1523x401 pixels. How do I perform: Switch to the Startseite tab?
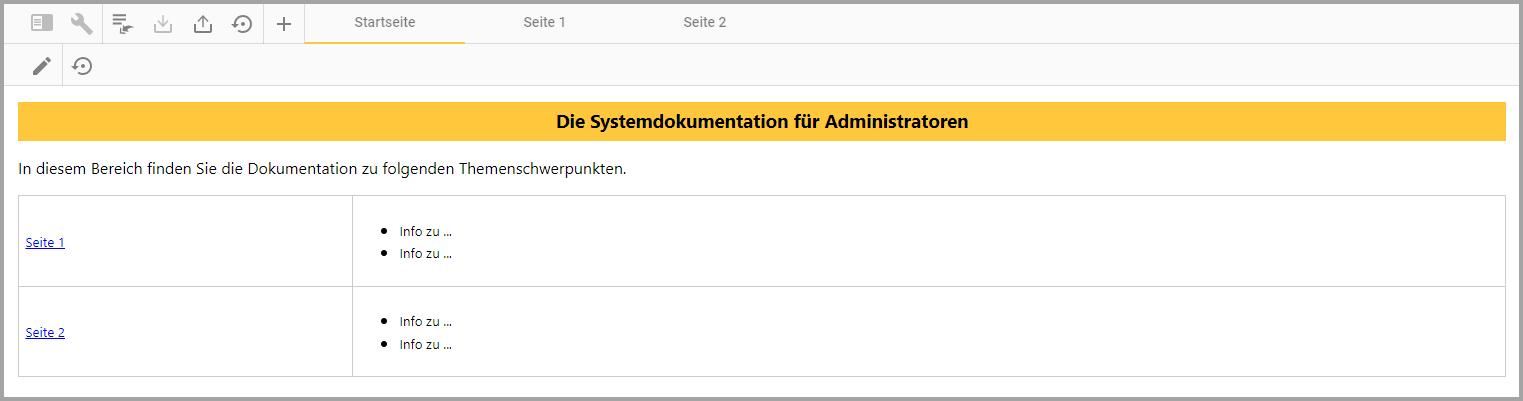(384, 22)
